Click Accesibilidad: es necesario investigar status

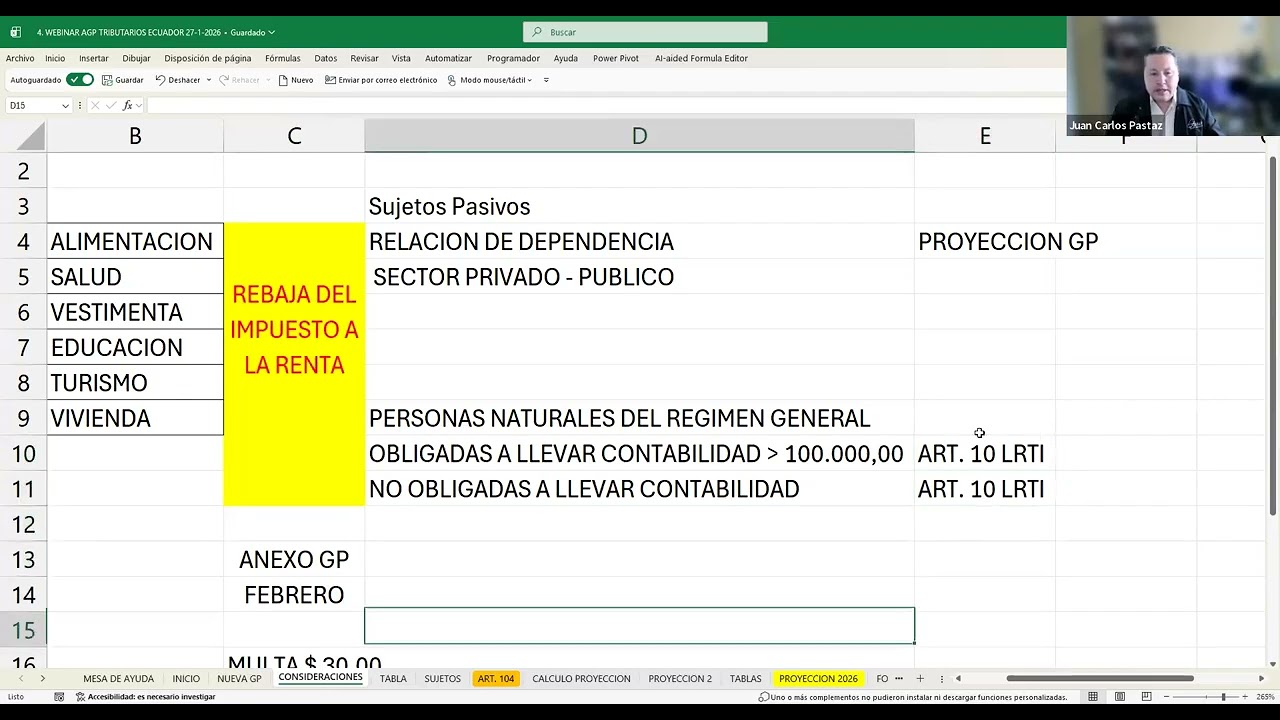[145, 697]
